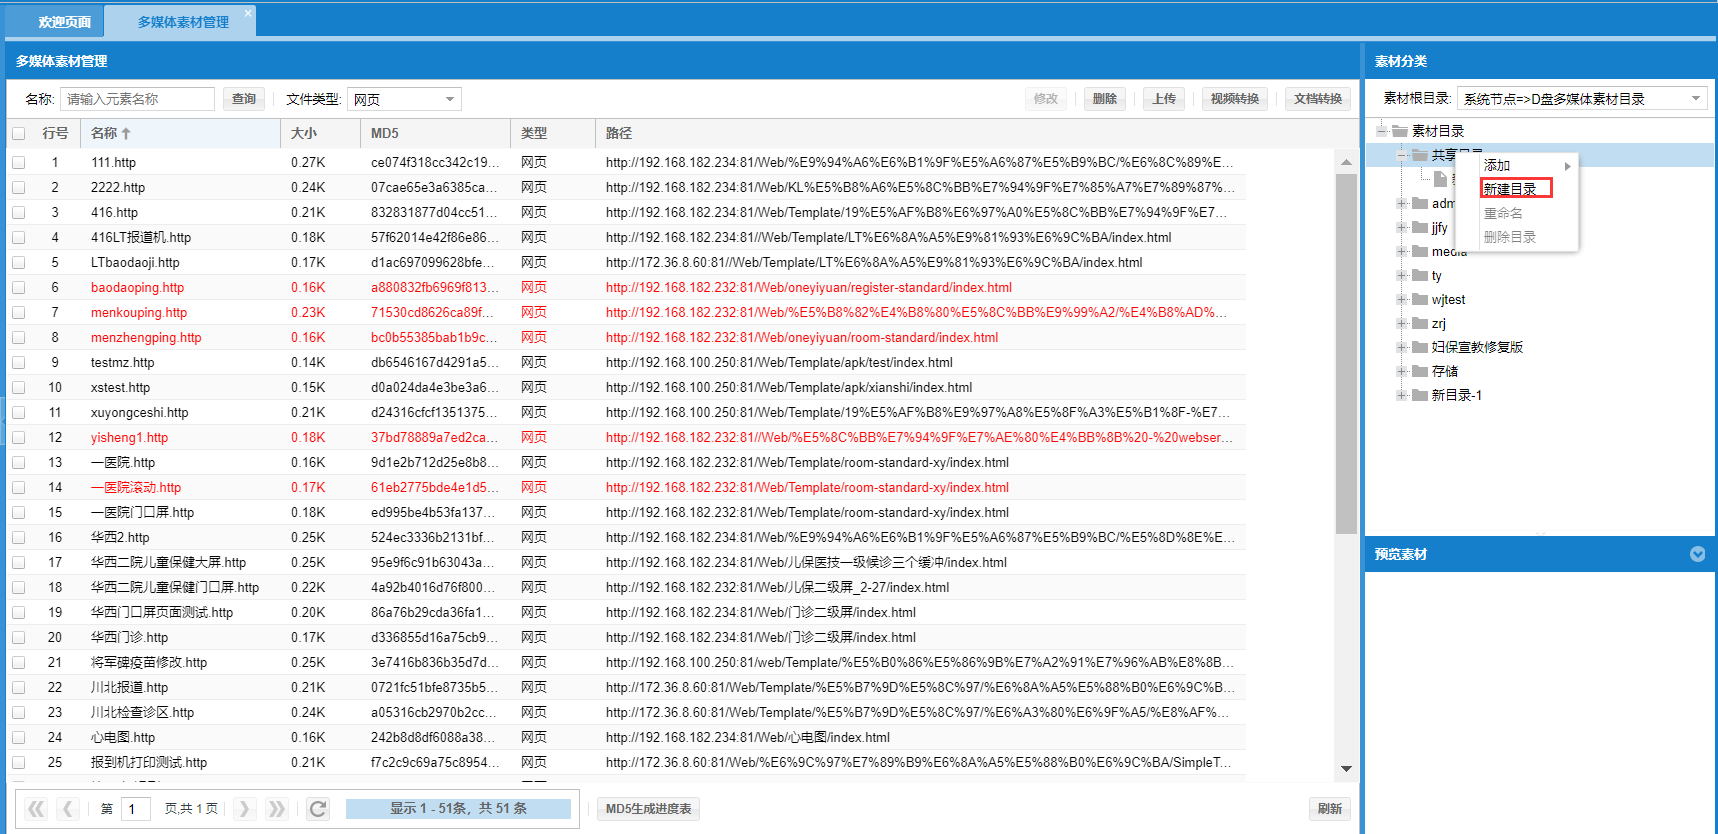Toggle the select-all header checkbox

click(18, 133)
